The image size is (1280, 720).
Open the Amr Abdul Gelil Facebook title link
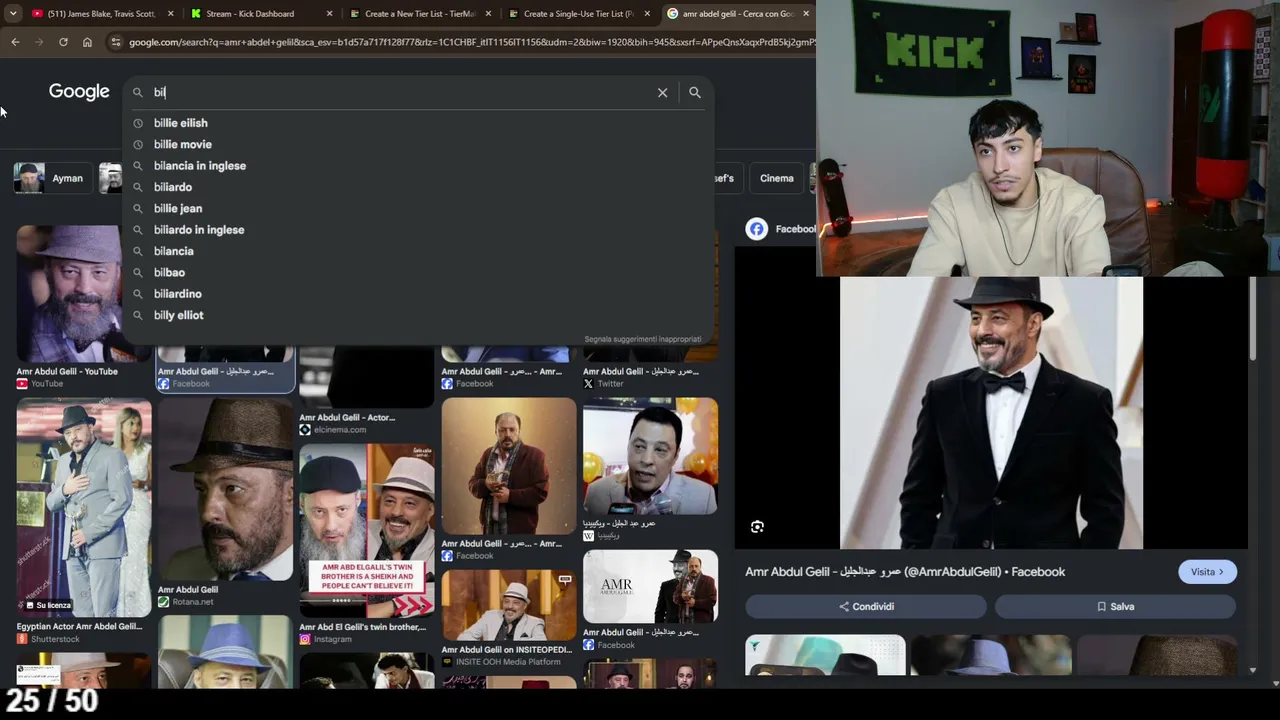pos(905,572)
